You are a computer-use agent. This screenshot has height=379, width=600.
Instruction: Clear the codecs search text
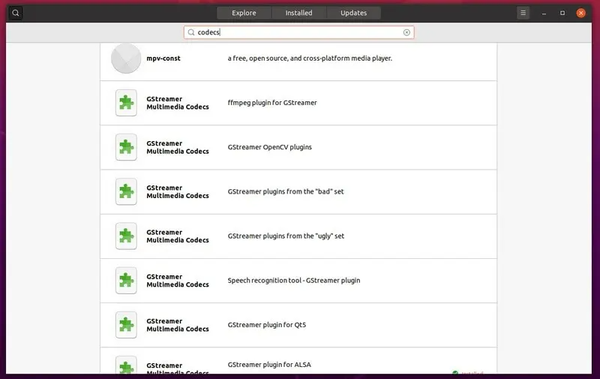click(406, 33)
